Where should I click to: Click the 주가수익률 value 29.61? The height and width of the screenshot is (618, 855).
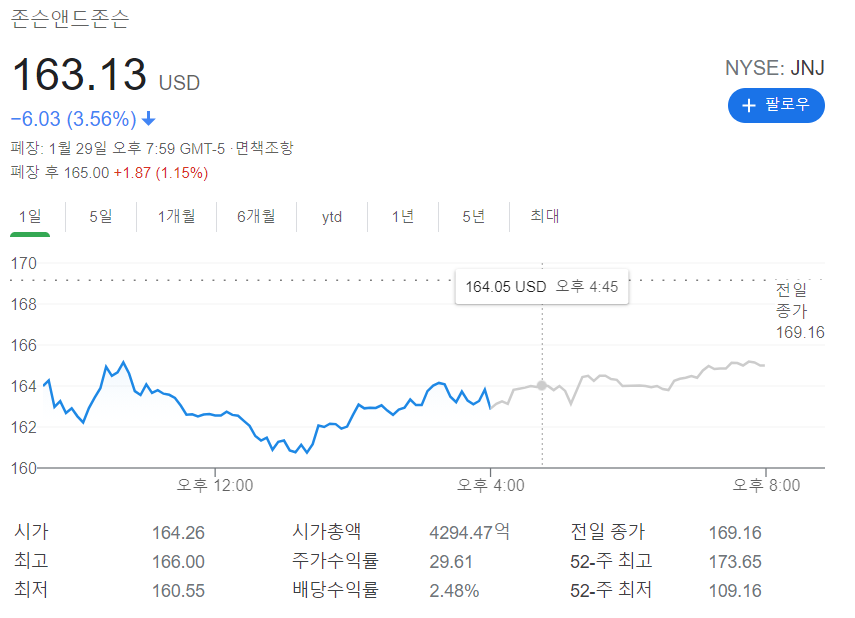450,561
